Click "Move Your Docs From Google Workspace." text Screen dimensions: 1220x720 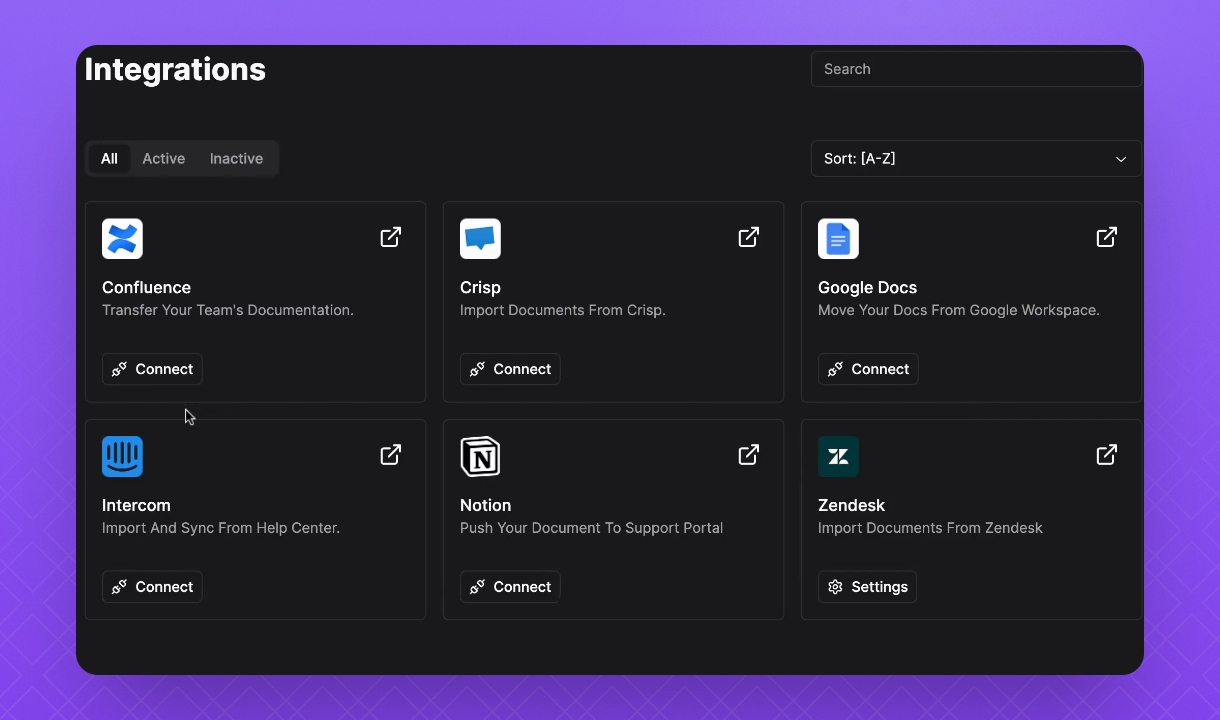click(x=959, y=310)
